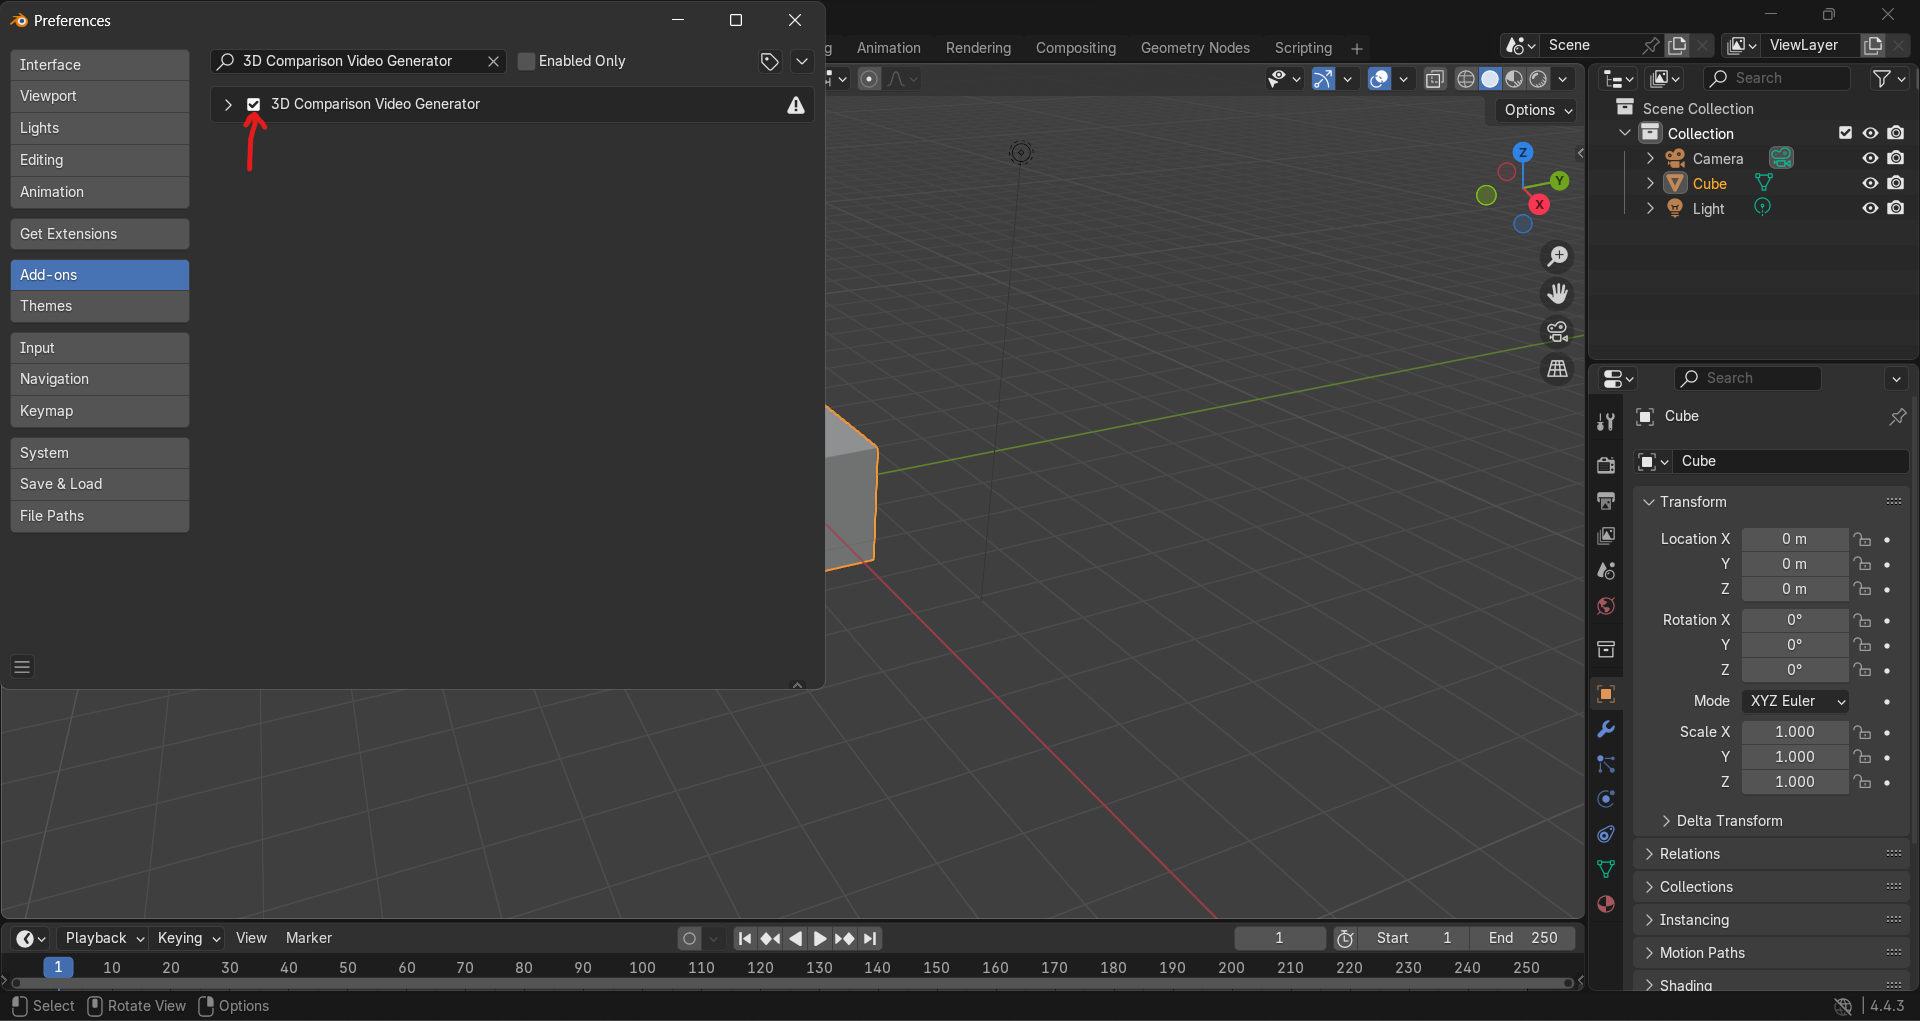Hide the Light with its eye icon
This screenshot has height=1021, width=1920.
click(1870, 208)
